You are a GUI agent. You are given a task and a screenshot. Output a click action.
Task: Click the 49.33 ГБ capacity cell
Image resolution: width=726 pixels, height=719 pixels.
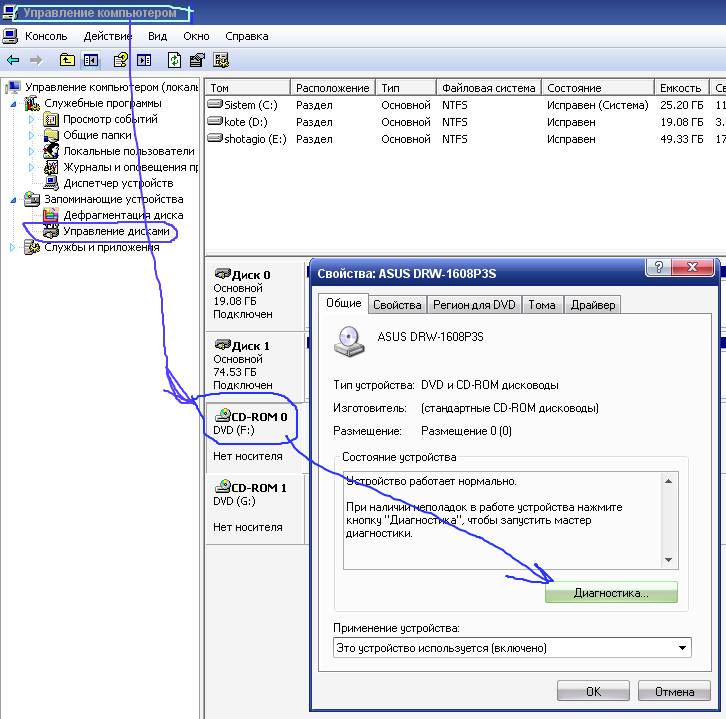(x=682, y=139)
